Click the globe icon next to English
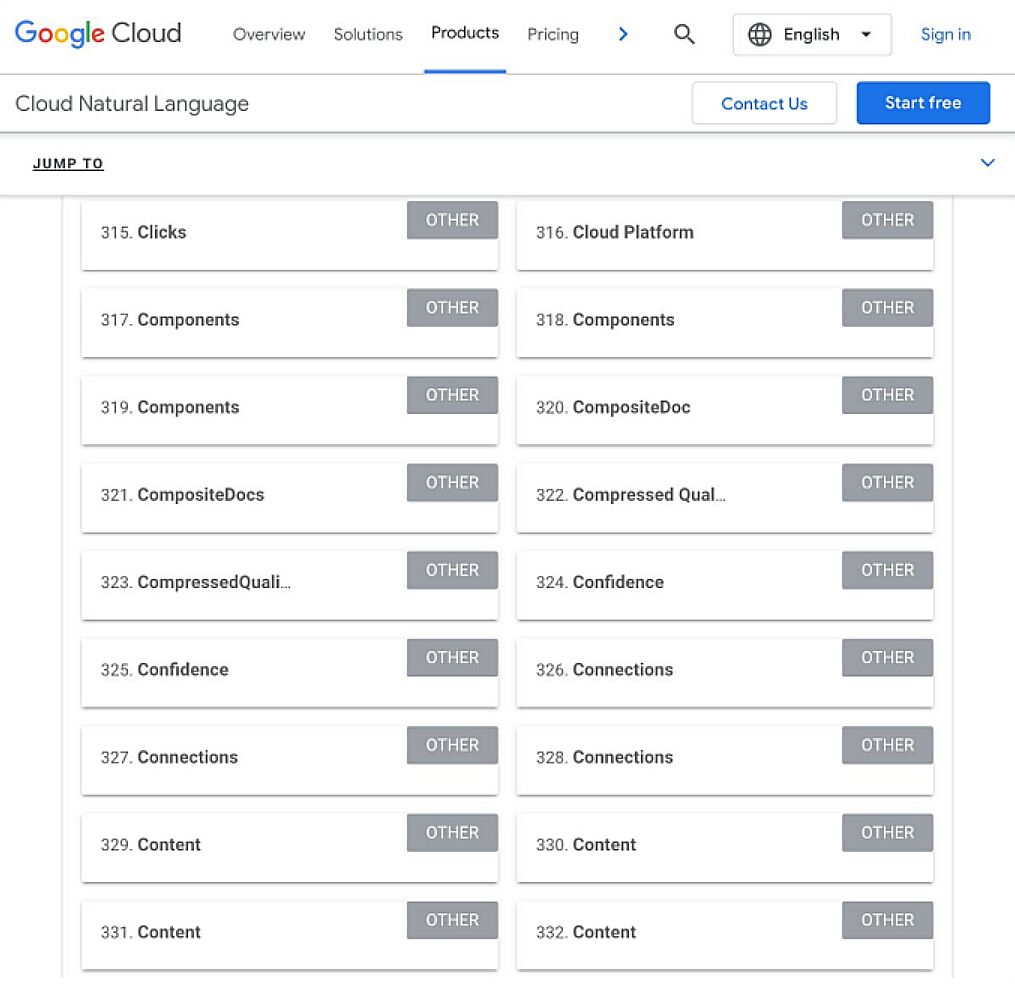1015x1001 pixels. pyautogui.click(x=761, y=34)
